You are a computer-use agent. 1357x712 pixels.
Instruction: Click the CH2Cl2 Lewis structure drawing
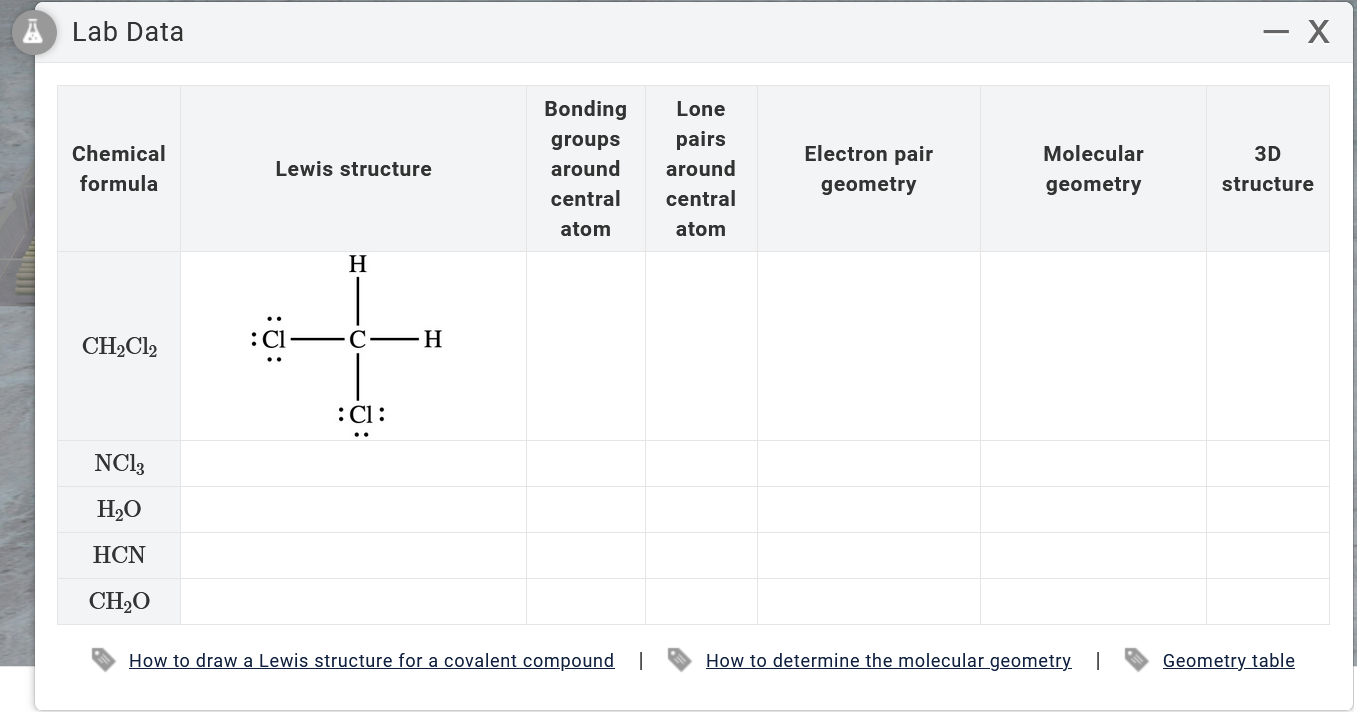[x=353, y=345]
